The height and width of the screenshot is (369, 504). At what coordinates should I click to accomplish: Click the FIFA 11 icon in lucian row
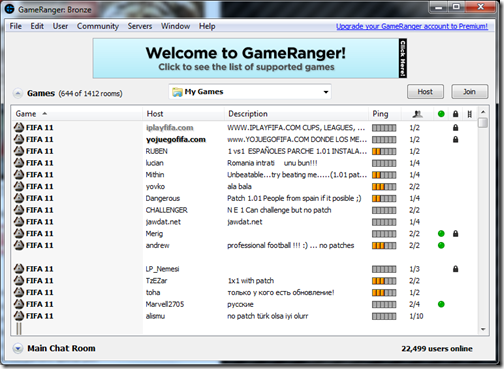pos(19,163)
